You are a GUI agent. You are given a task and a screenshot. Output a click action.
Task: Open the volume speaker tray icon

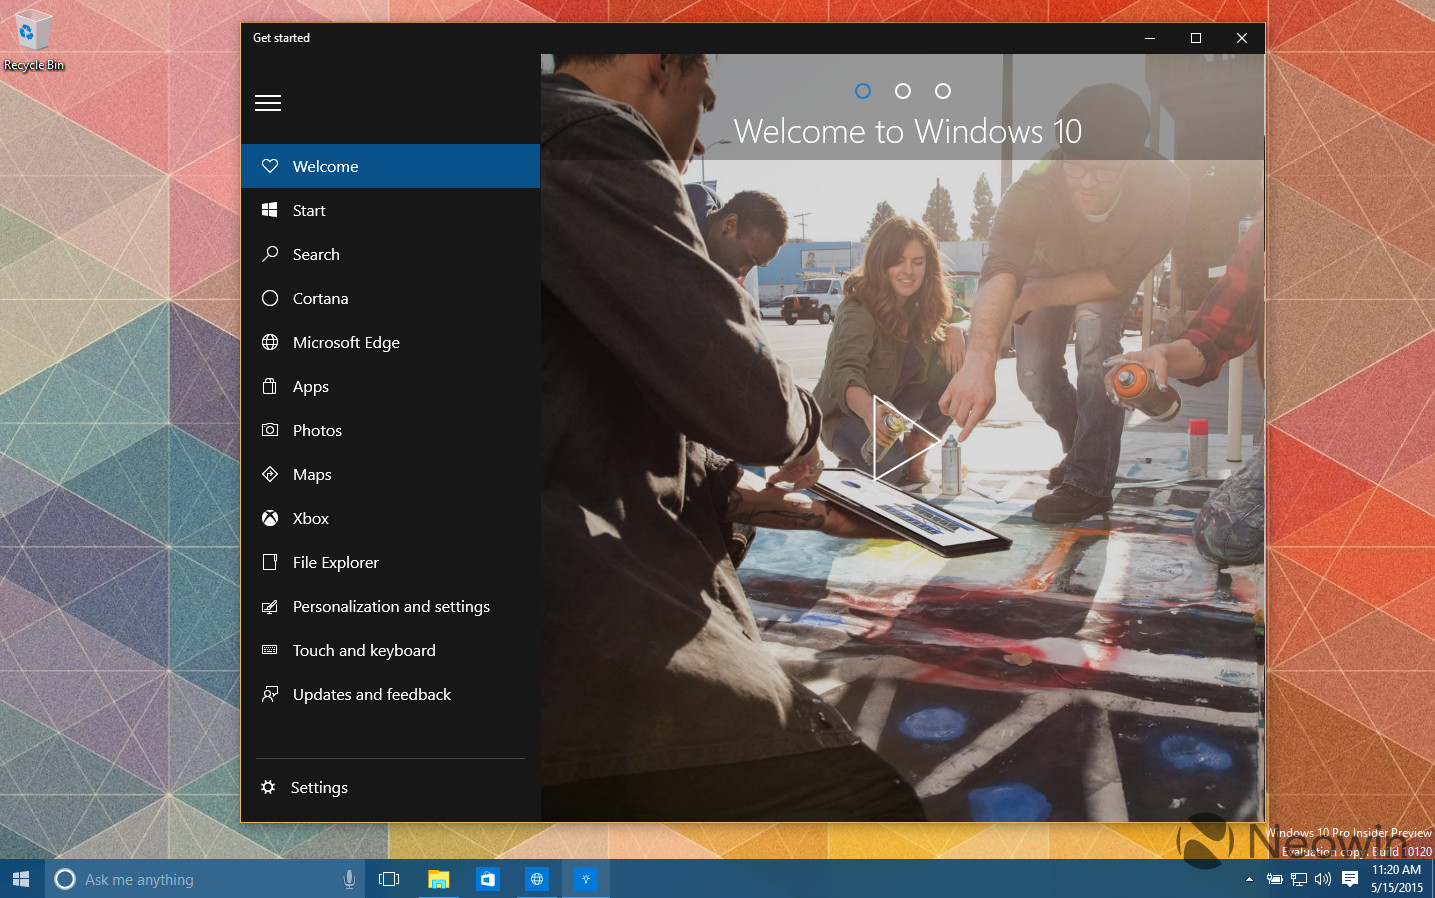tap(1323, 879)
